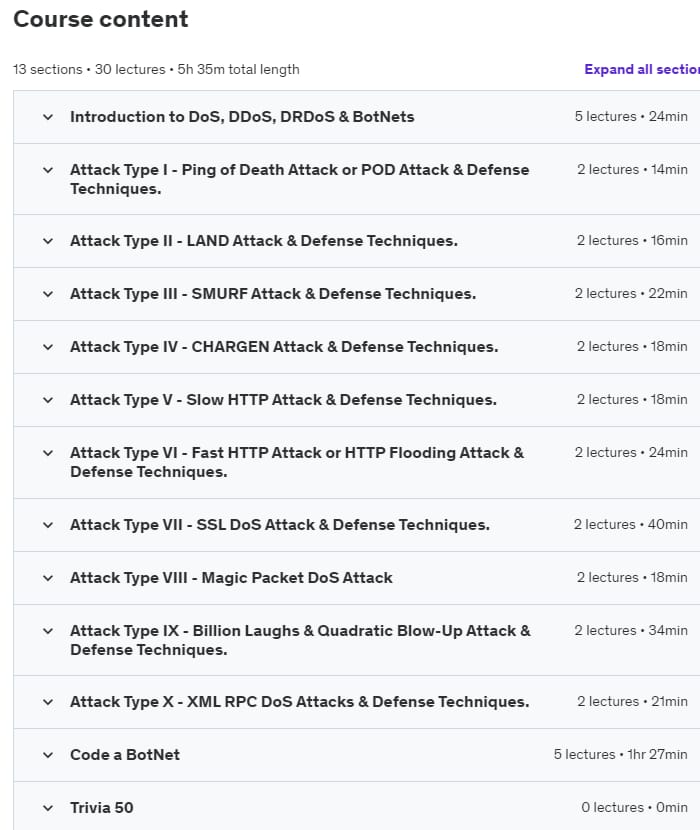Open Attack Type IX Billion Laughs title
This screenshot has width=700, height=830.
click(x=300, y=640)
